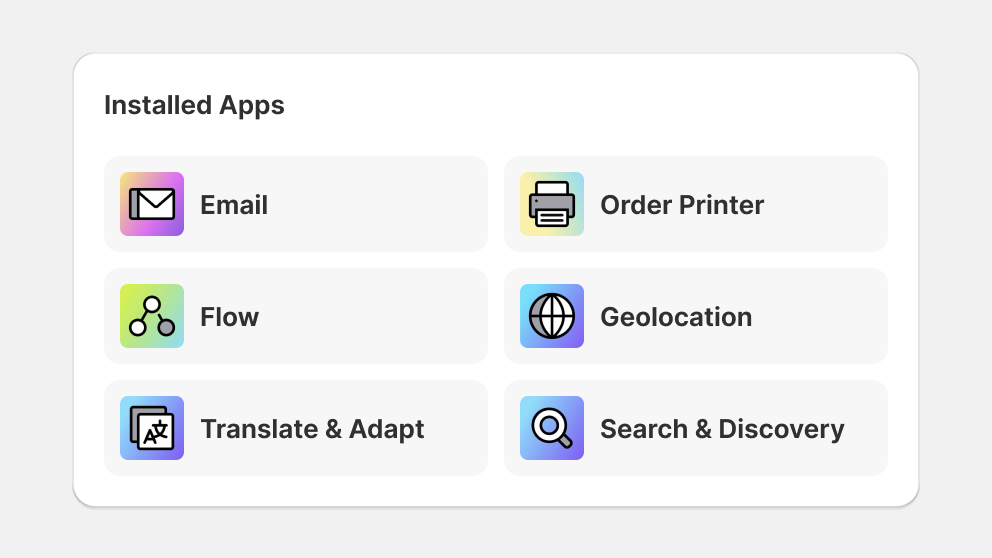Select the Search & Discovery magnifier icon
The height and width of the screenshot is (558, 992).
(x=552, y=428)
